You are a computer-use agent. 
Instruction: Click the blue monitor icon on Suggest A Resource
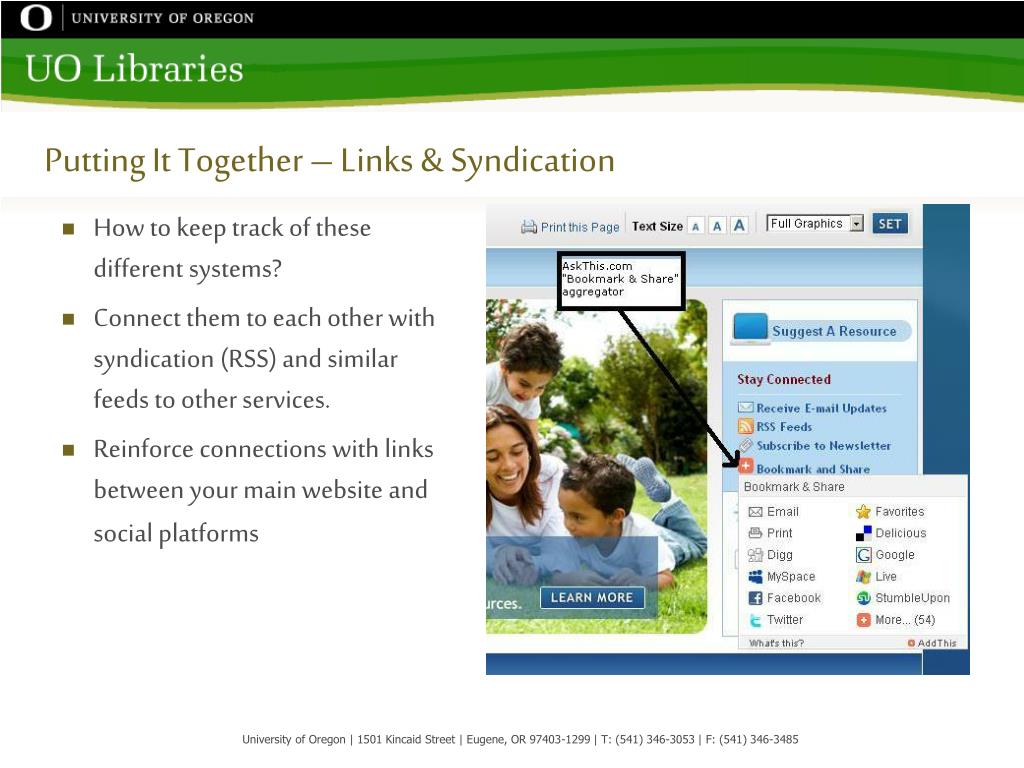(750, 328)
